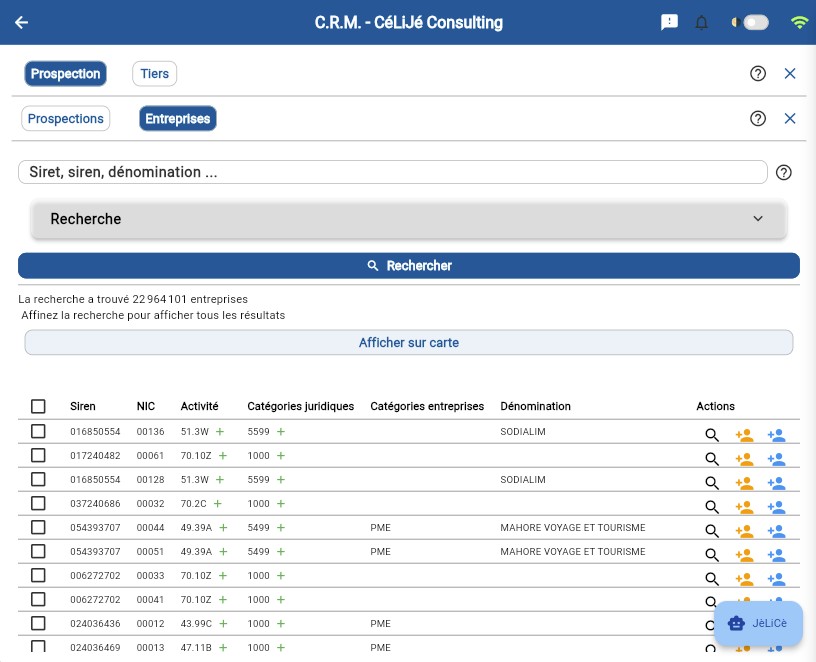Switch to the Prospections tab
816x662 pixels.
tap(66, 118)
